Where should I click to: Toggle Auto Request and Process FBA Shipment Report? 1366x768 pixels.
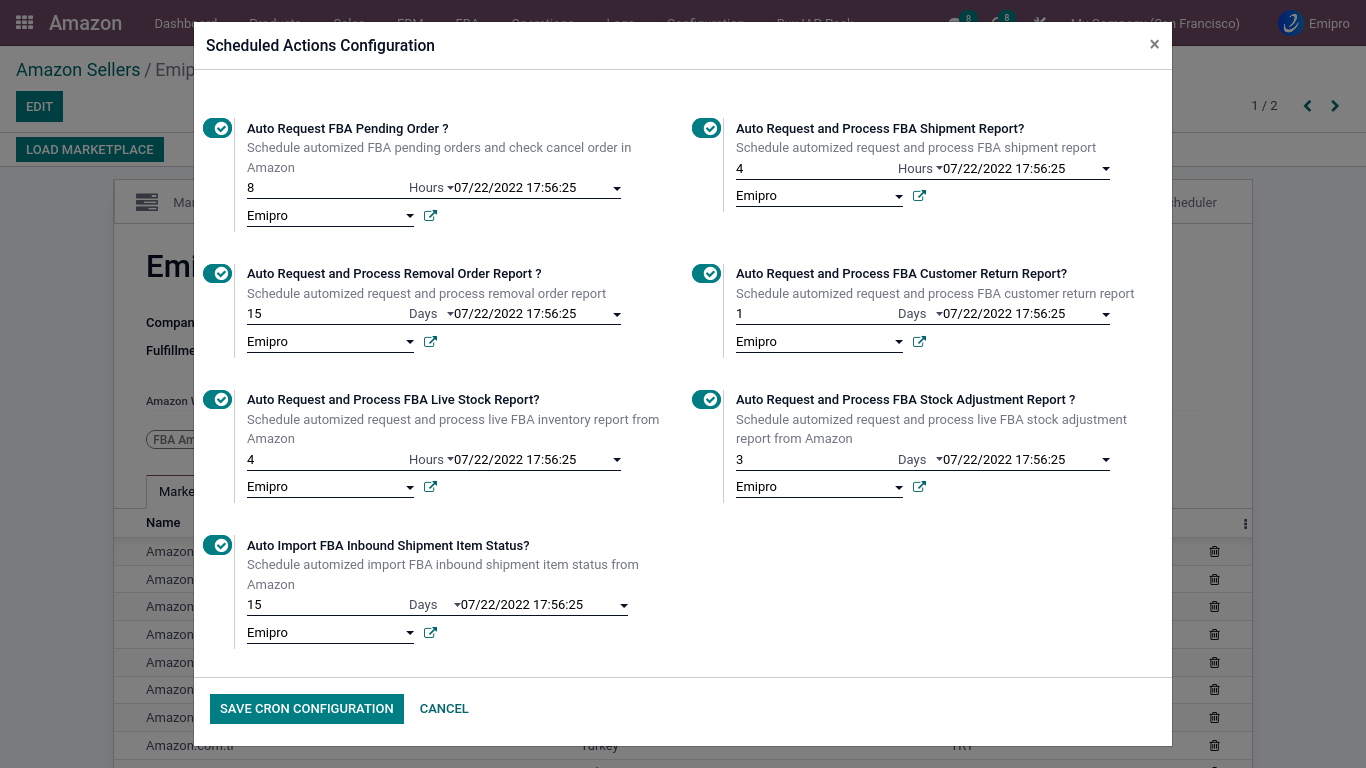706,128
